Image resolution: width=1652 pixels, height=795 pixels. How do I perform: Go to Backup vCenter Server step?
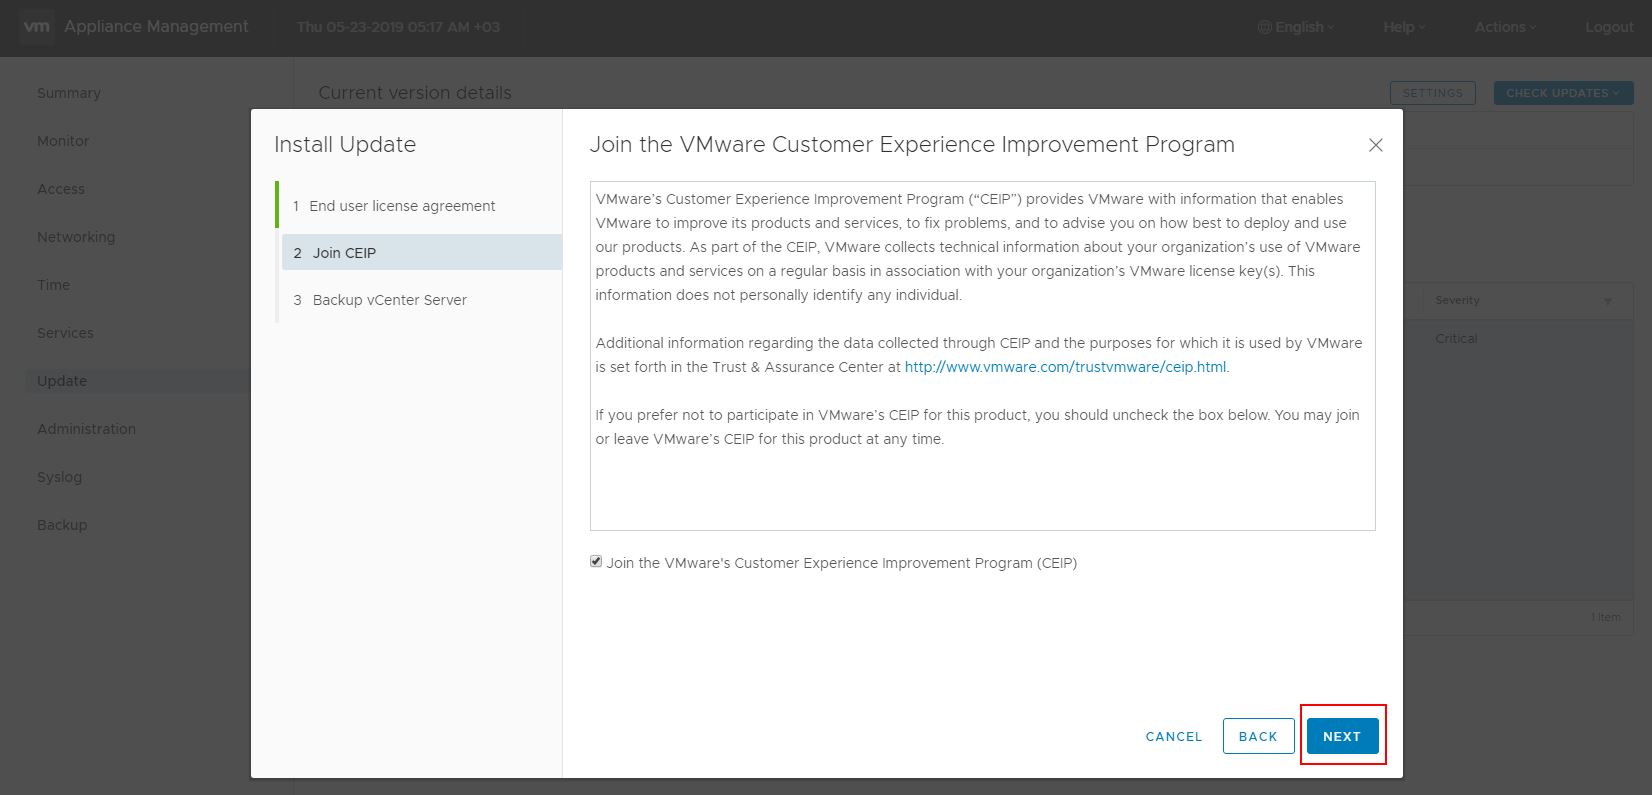pyautogui.click(x=389, y=300)
